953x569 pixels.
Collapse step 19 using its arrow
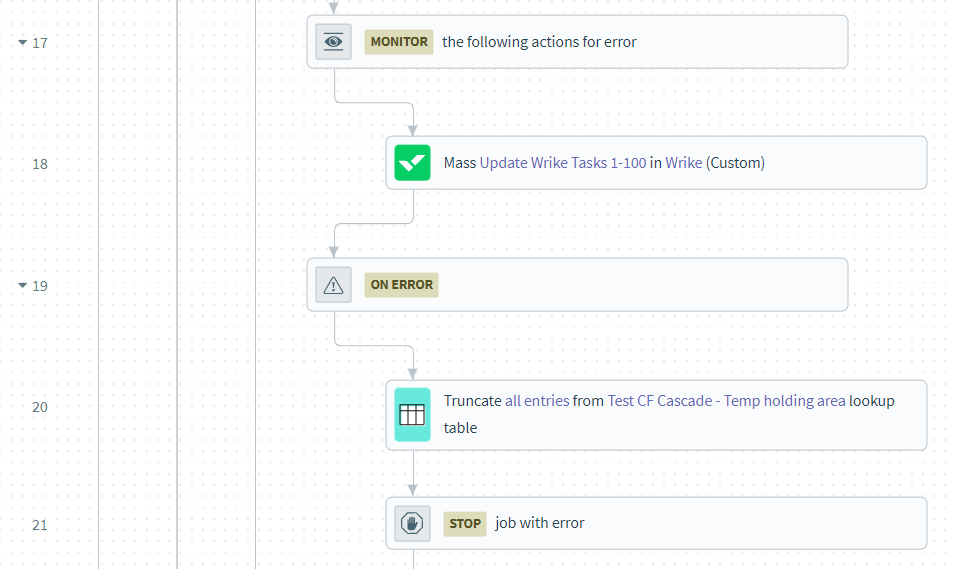[x=22, y=286]
